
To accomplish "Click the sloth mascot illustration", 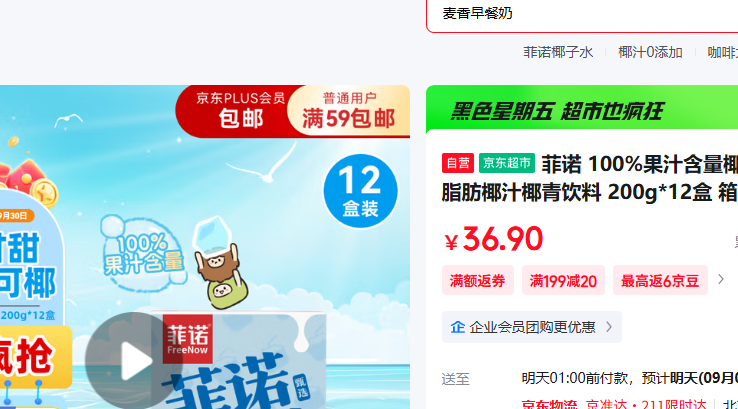I will [221, 275].
